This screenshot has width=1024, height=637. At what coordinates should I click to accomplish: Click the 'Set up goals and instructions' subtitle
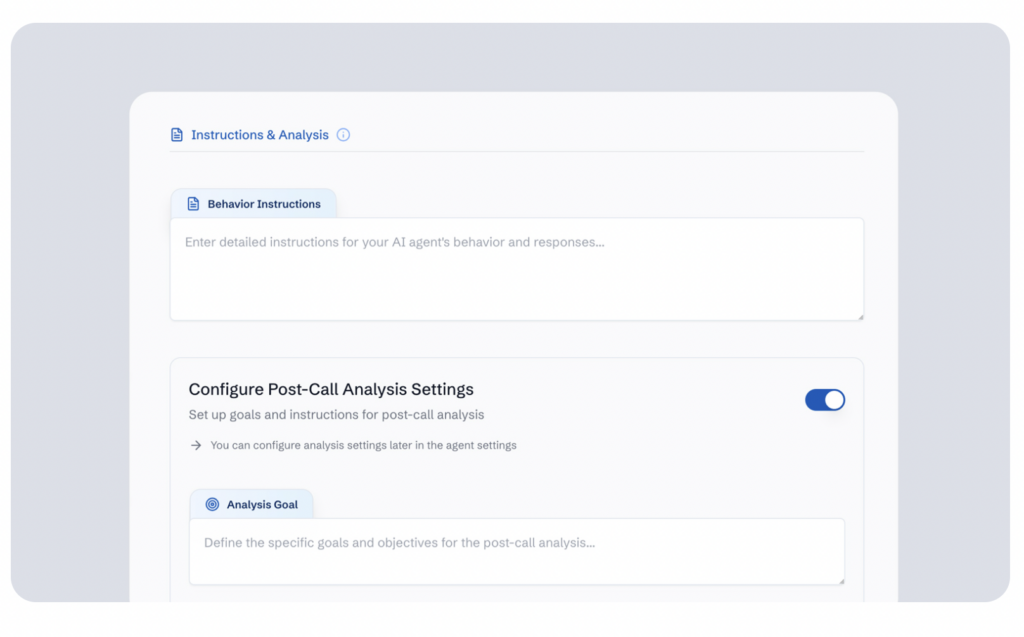click(336, 414)
